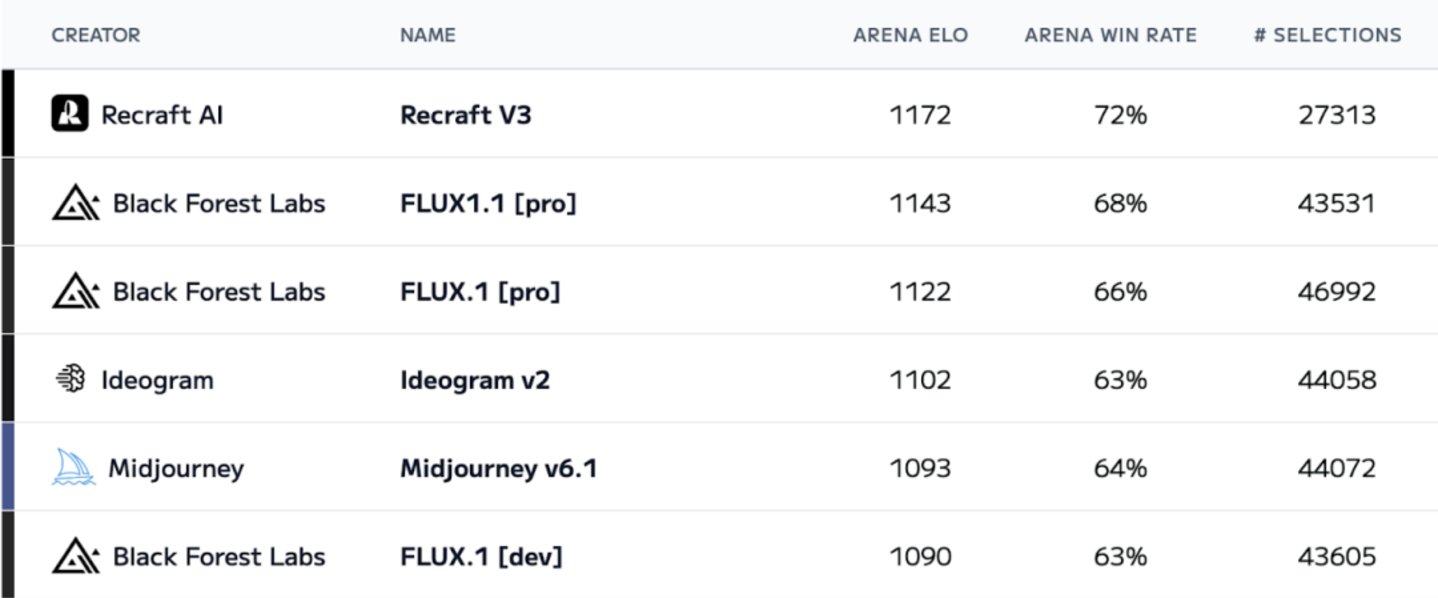Select the FLUX.1 [dev] model name
Screen dimensions: 1438x598
(x=481, y=557)
